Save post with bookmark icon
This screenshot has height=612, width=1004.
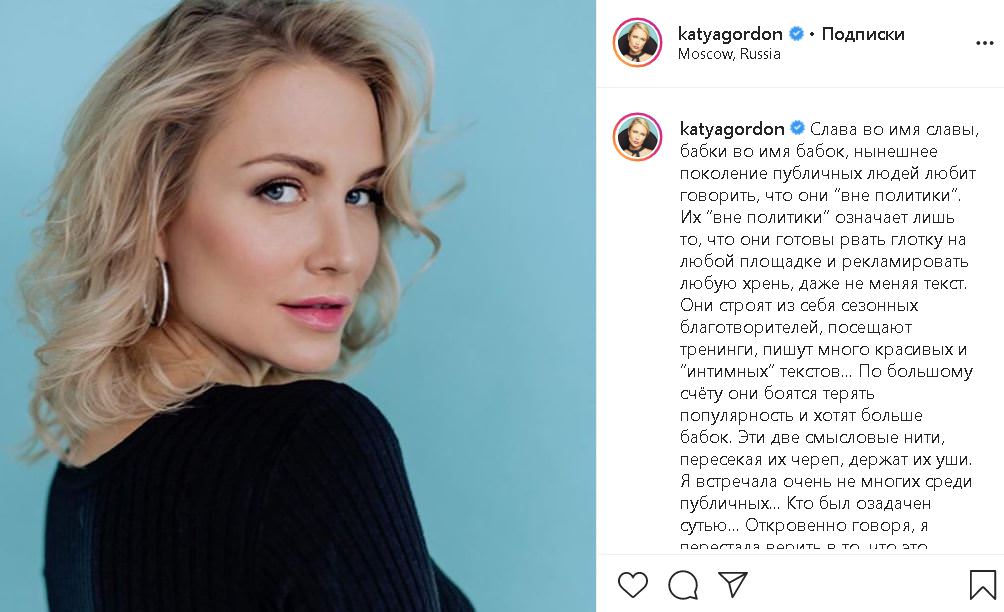coord(982,584)
